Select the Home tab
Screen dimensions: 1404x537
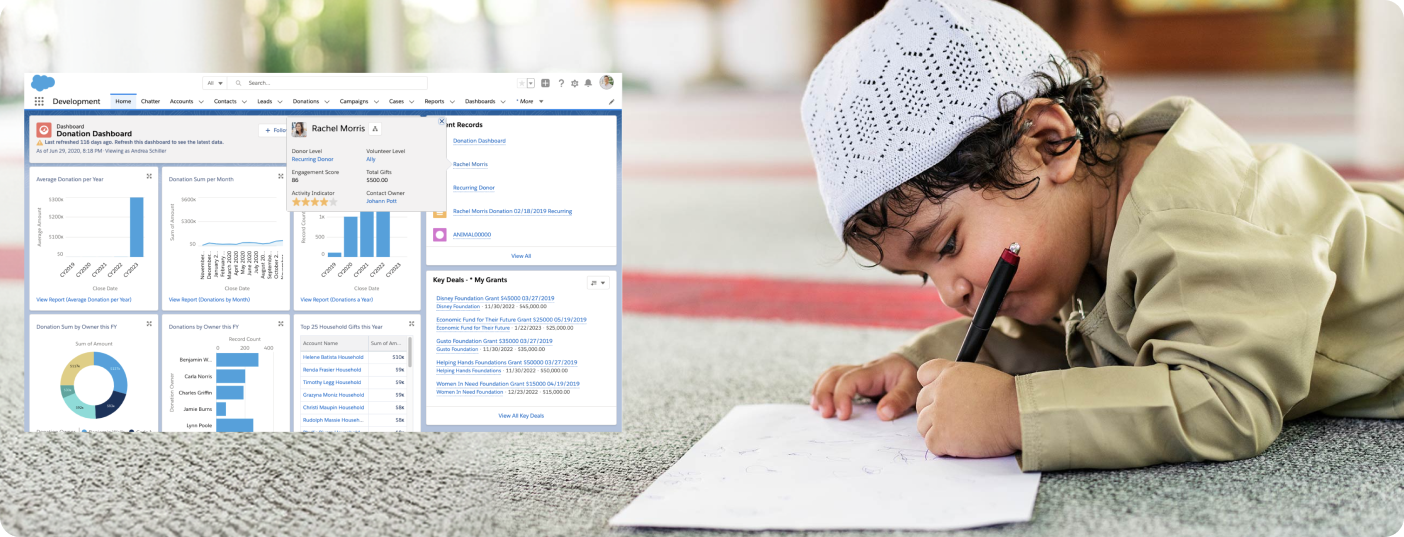[x=123, y=101]
